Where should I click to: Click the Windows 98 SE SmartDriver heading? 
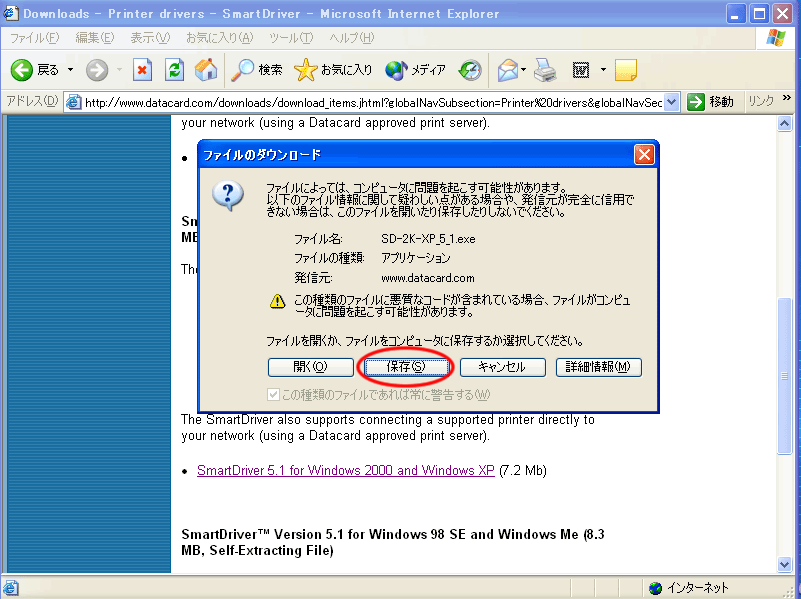(393, 542)
